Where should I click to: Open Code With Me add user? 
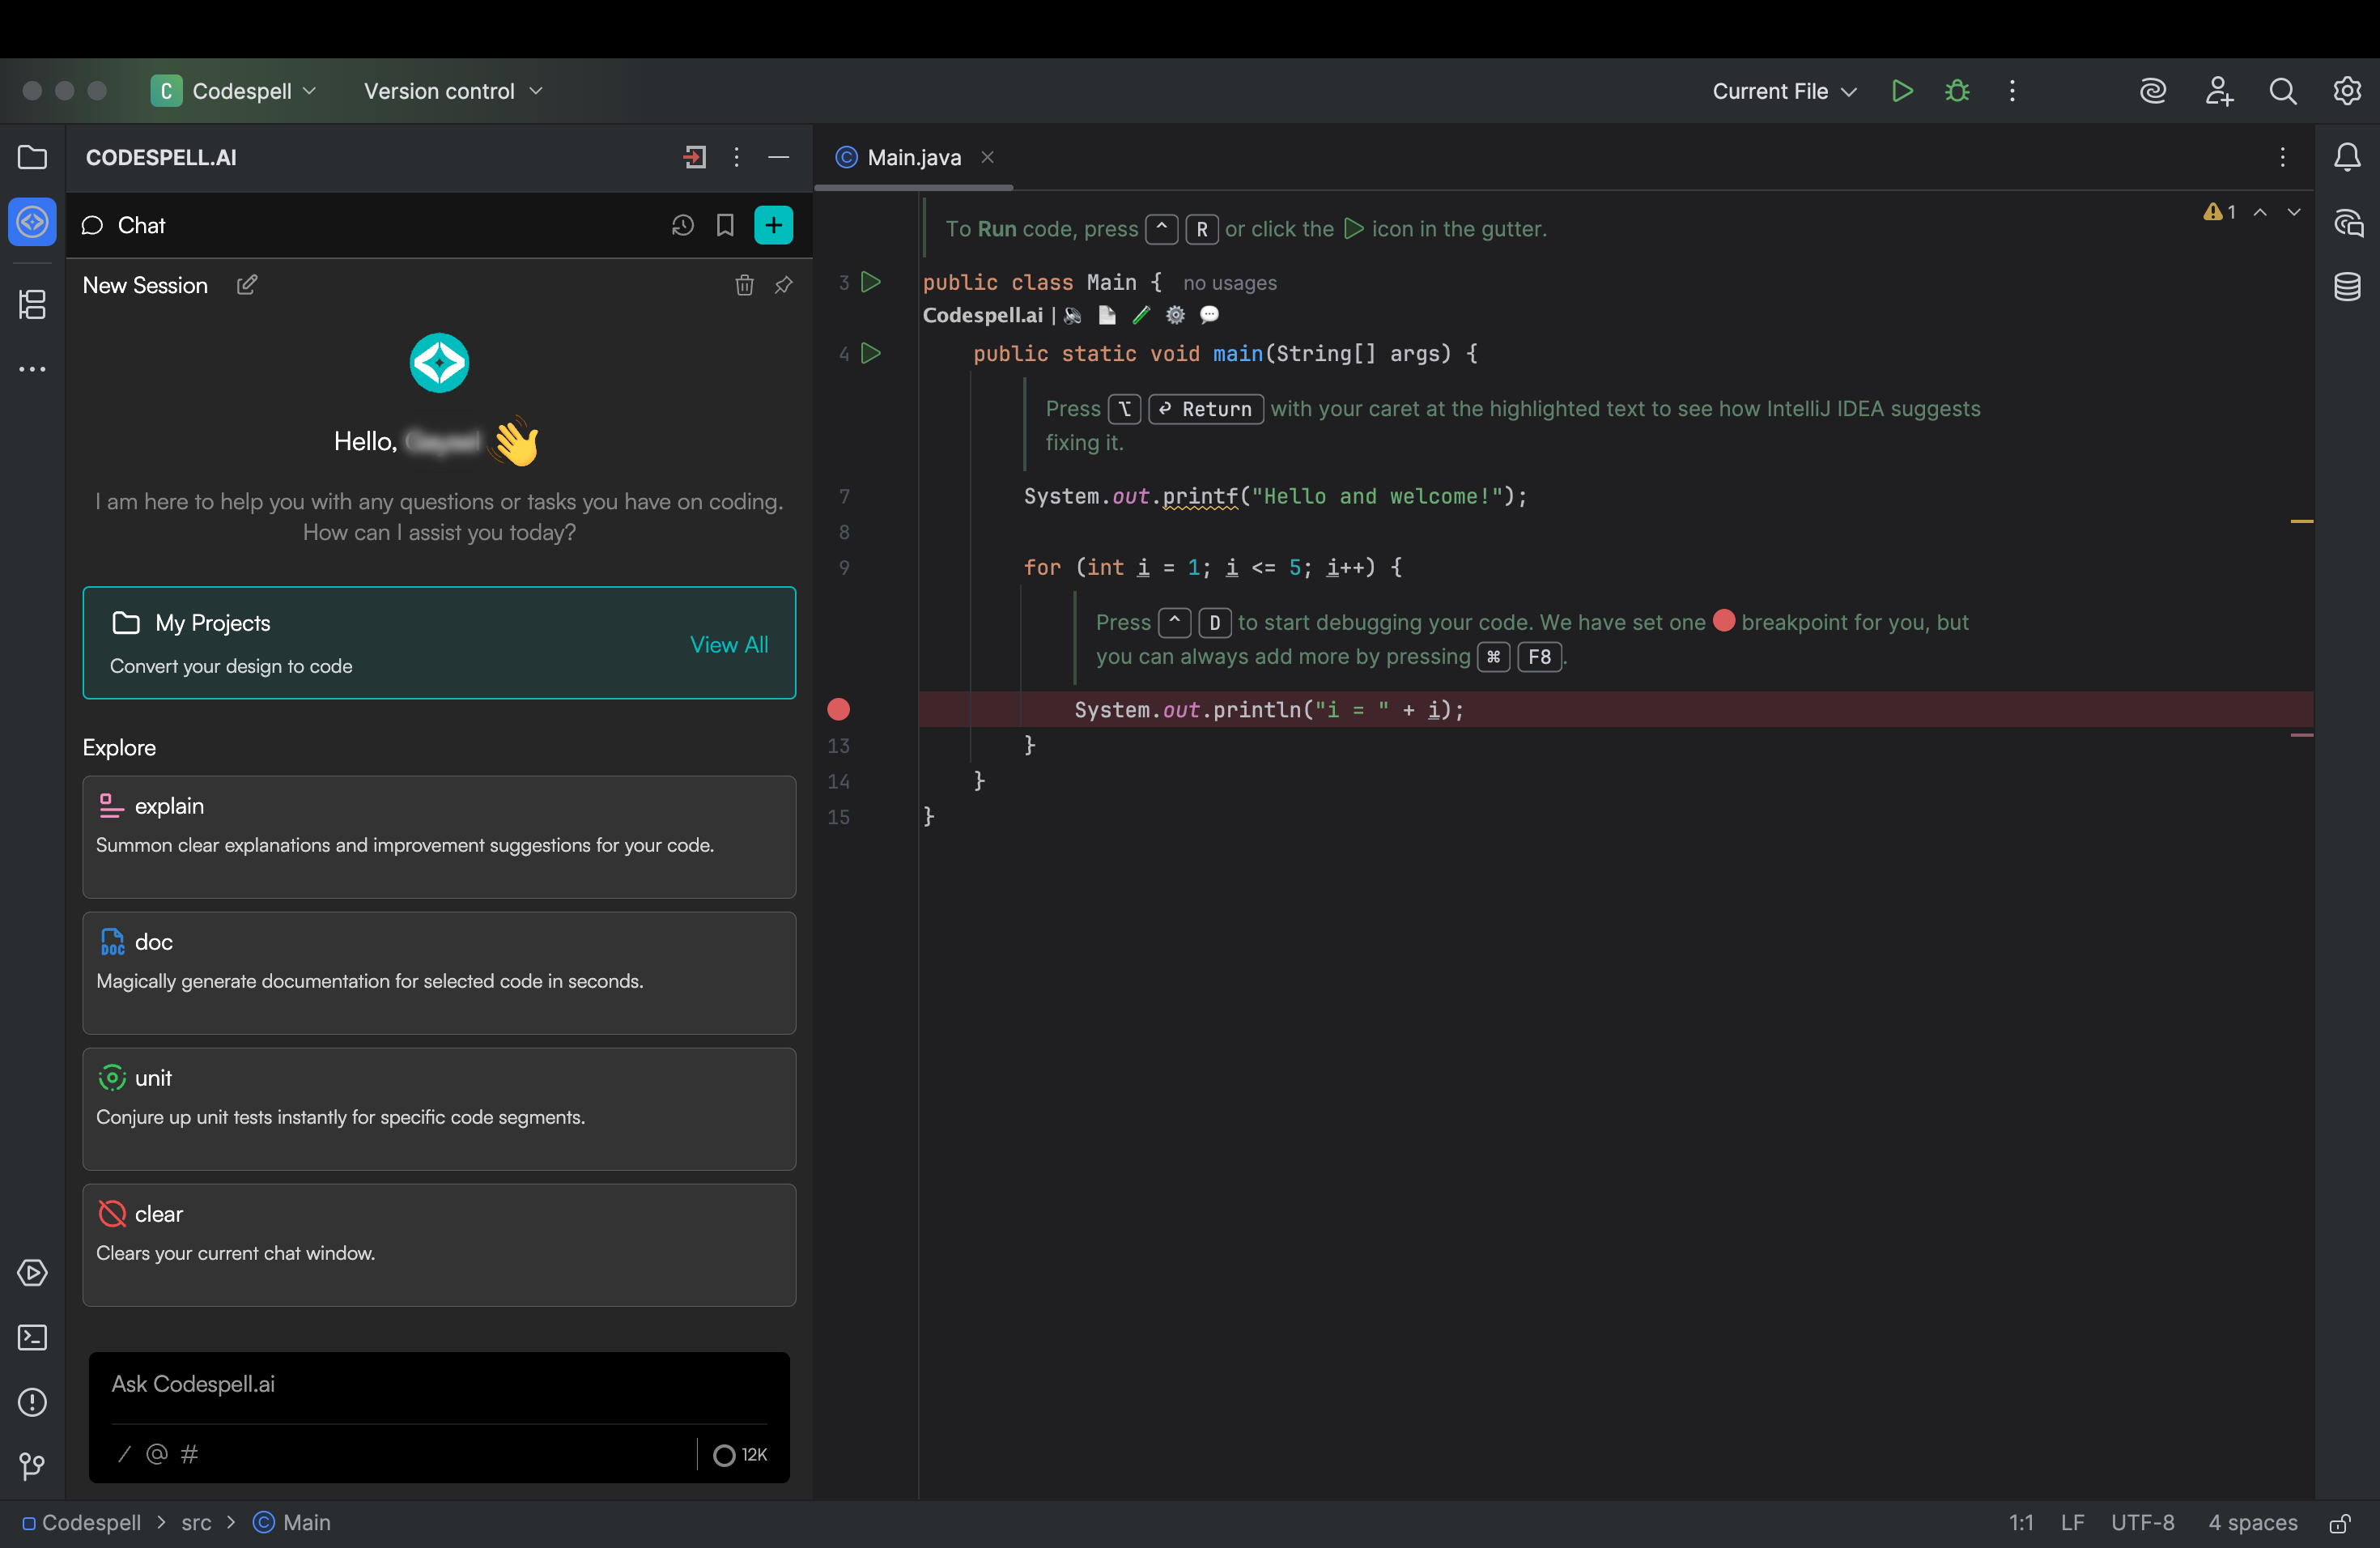click(x=2219, y=91)
